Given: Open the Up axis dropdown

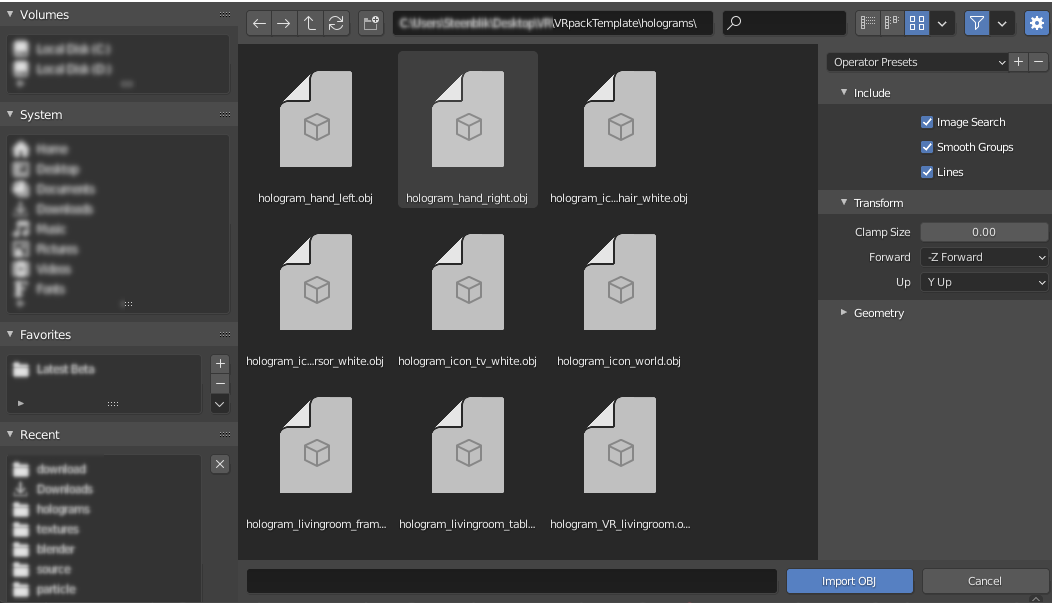Looking at the screenshot, I should point(984,282).
